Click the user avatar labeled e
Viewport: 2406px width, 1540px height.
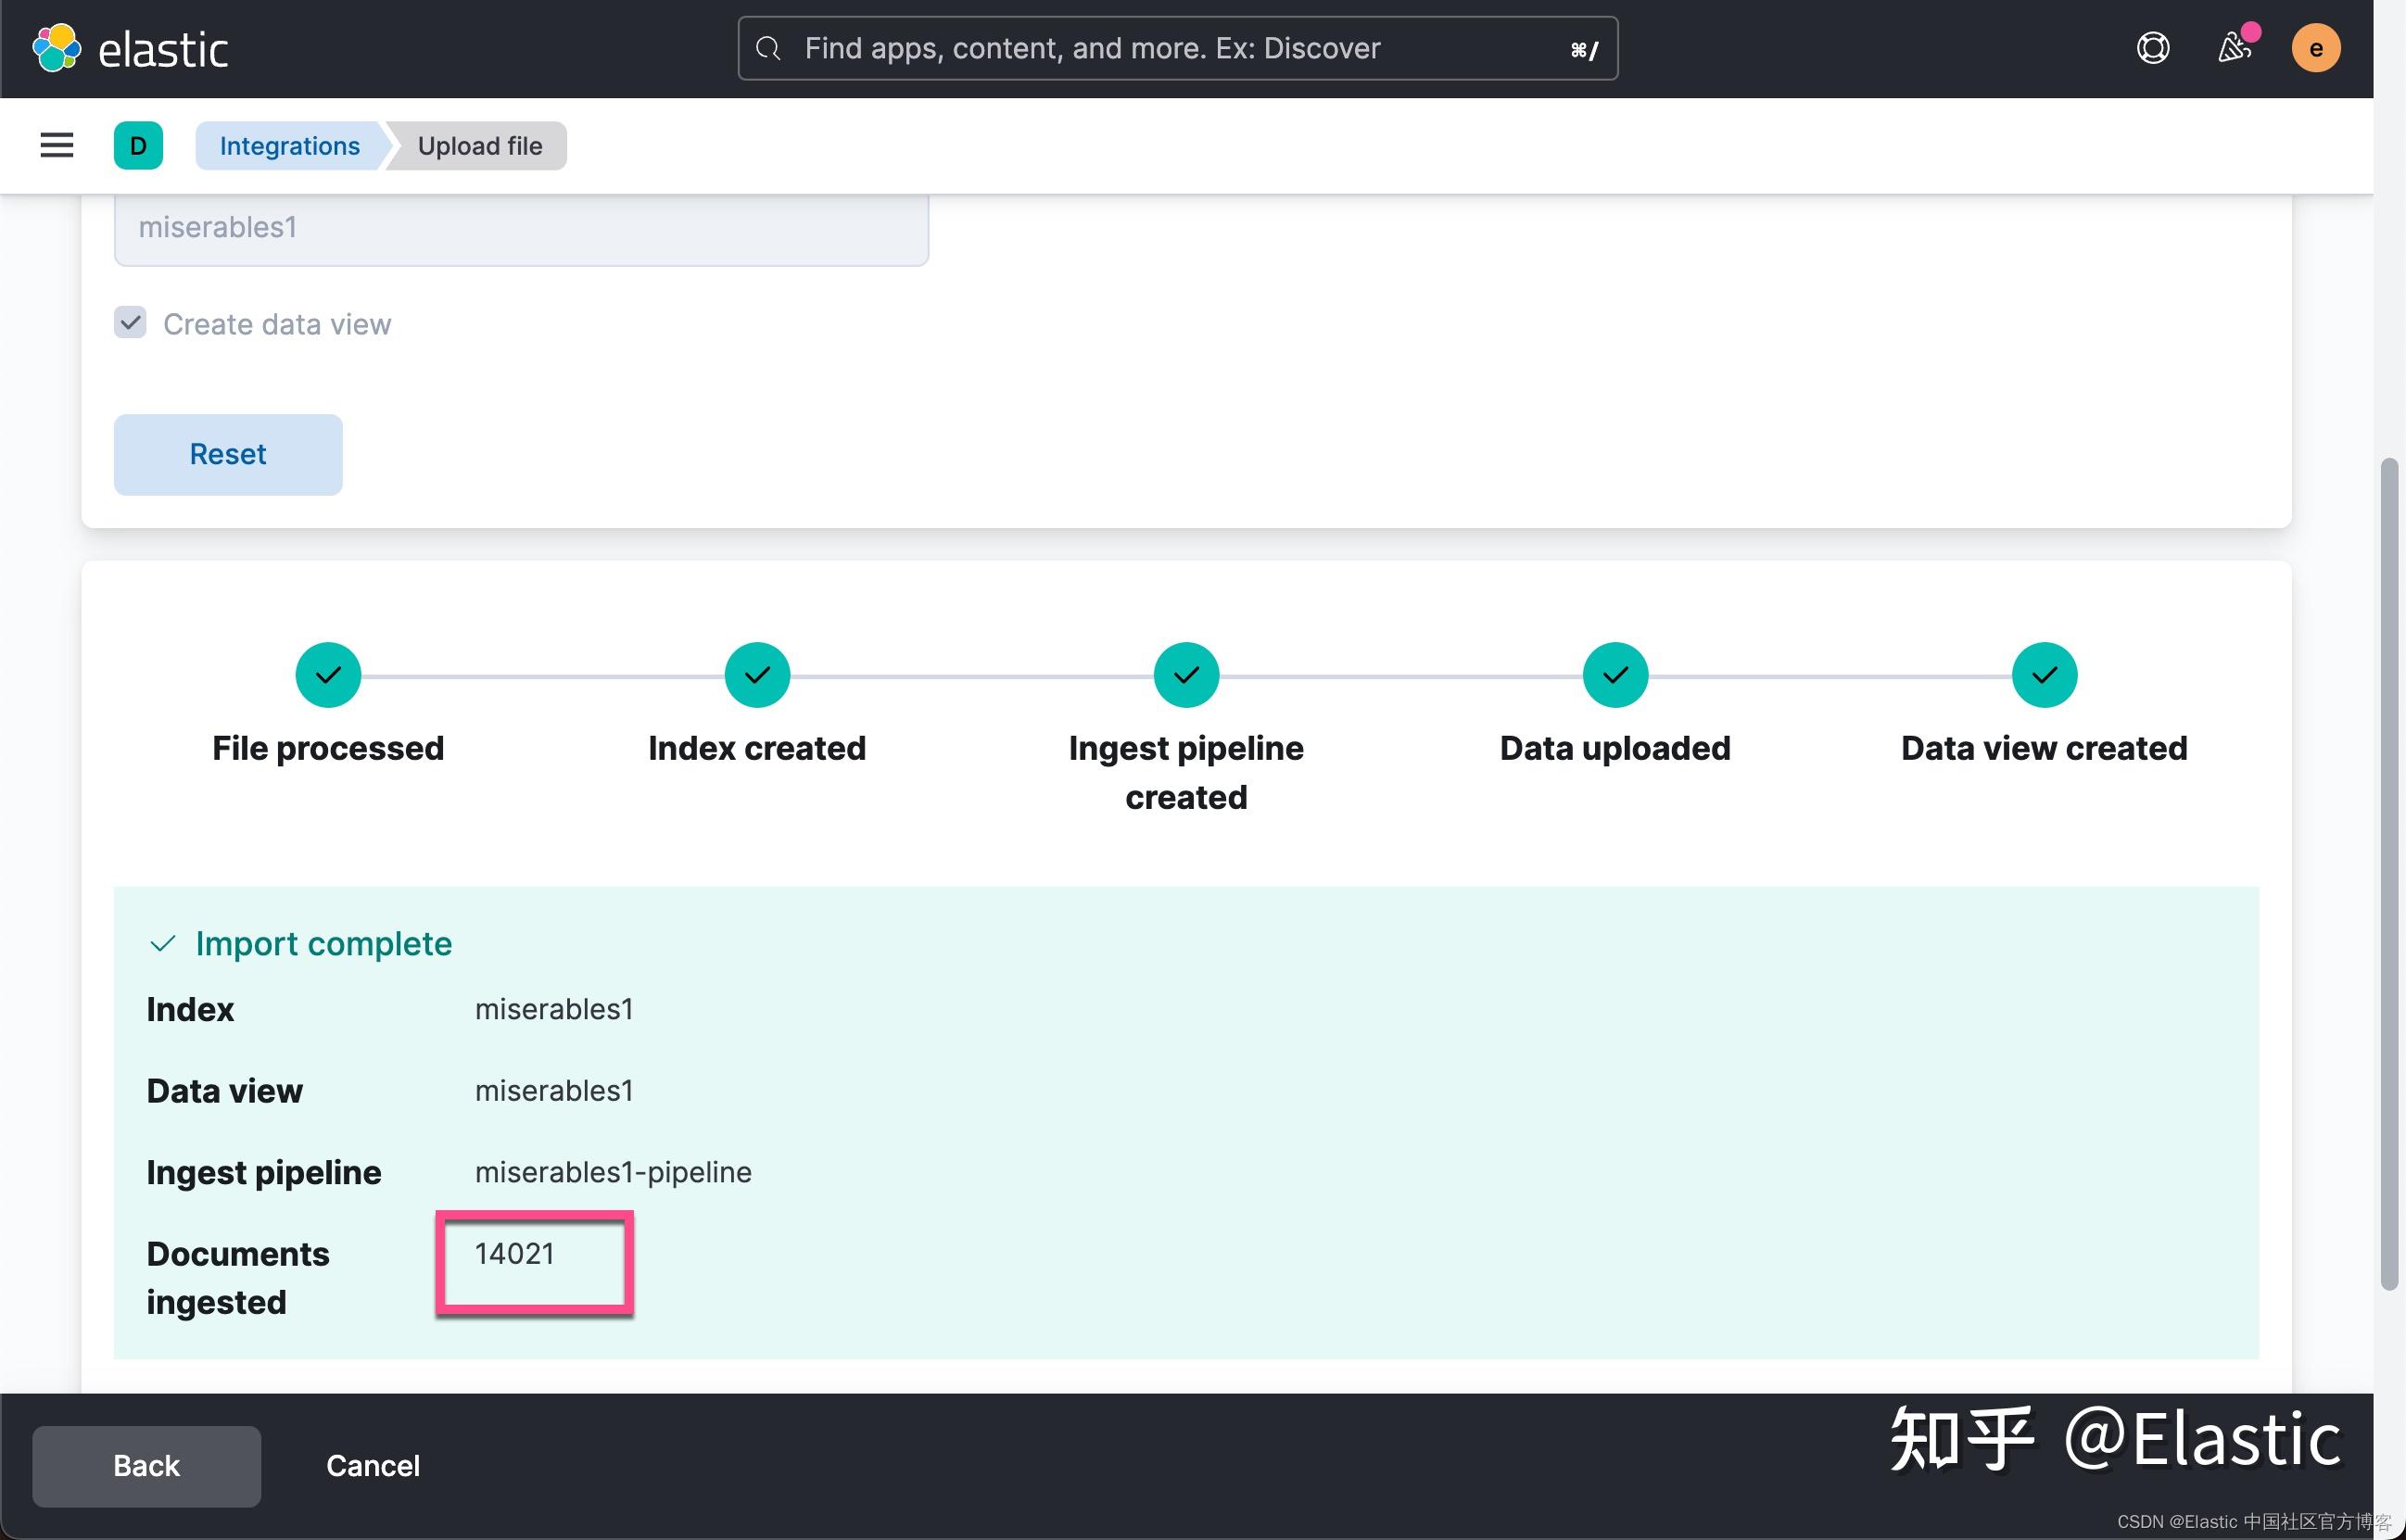(2316, 47)
